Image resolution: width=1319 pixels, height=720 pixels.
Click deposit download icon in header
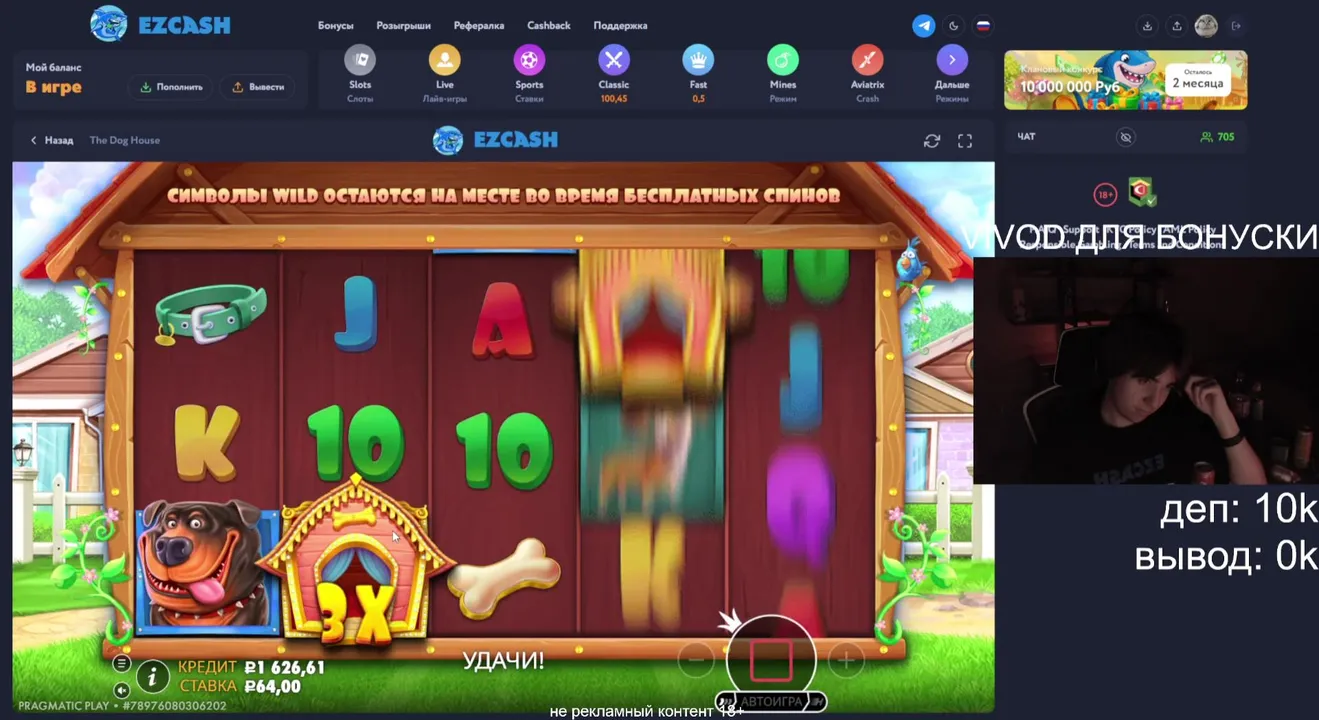(1147, 26)
